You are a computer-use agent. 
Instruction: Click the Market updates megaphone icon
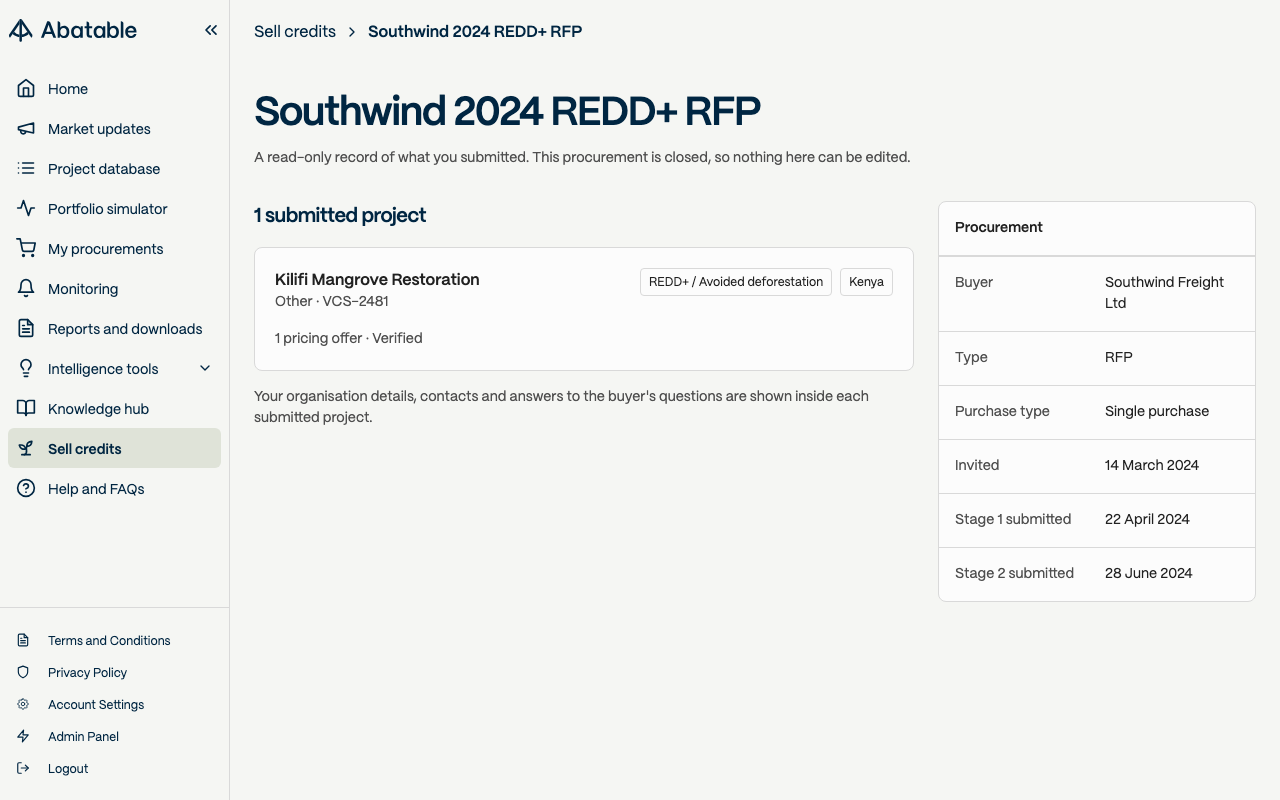click(x=26, y=129)
